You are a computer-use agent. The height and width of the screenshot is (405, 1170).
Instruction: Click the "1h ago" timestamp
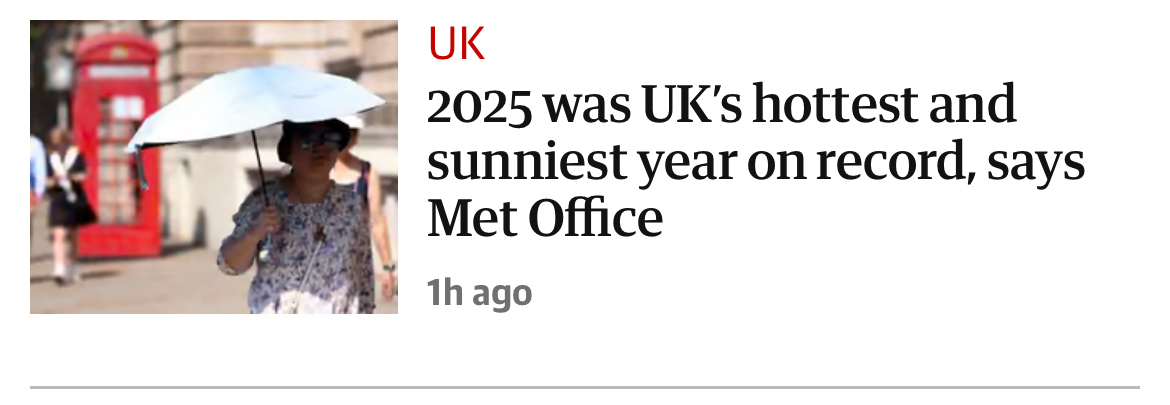click(x=479, y=294)
